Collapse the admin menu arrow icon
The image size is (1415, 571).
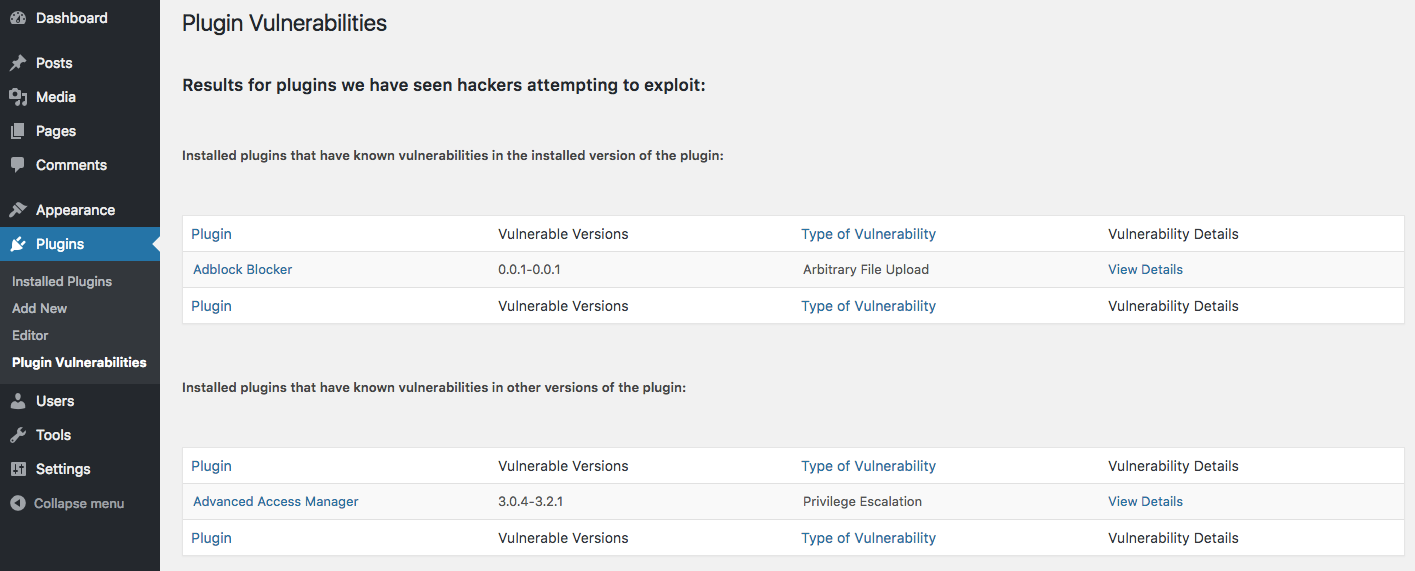point(18,503)
